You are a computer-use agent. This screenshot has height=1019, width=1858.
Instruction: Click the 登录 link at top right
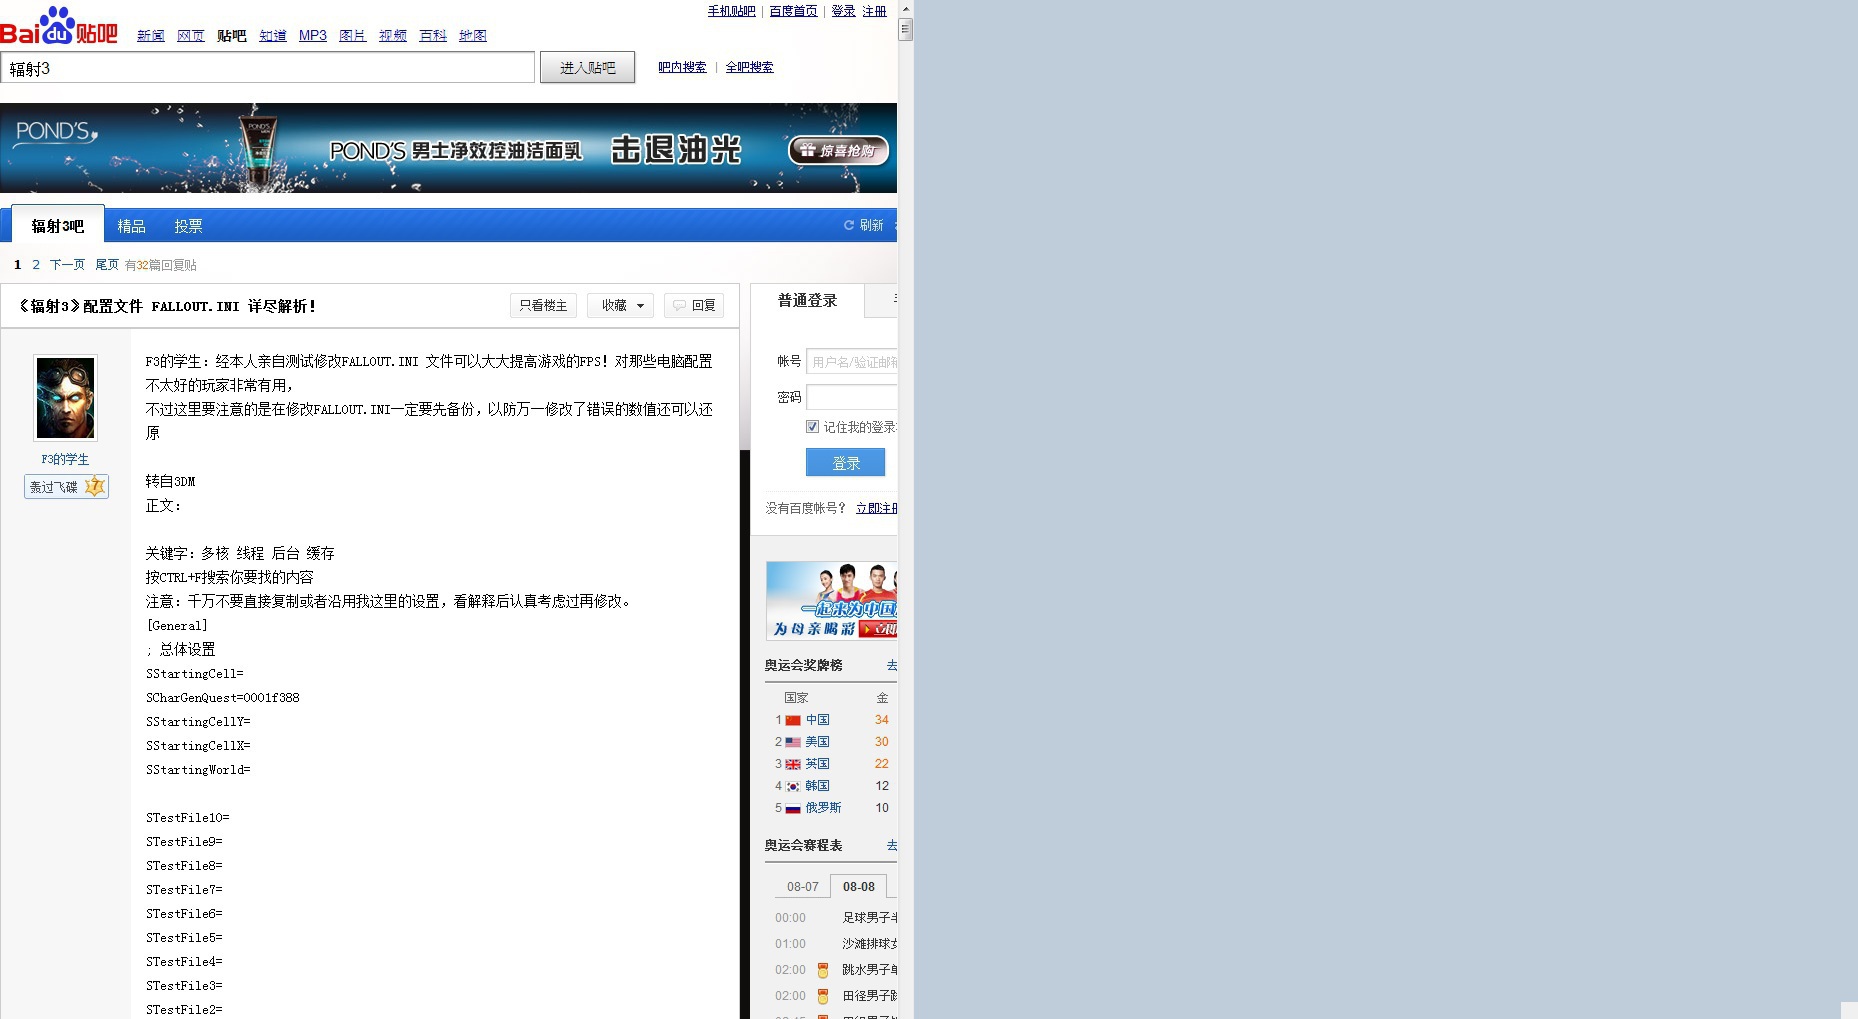[x=844, y=11]
